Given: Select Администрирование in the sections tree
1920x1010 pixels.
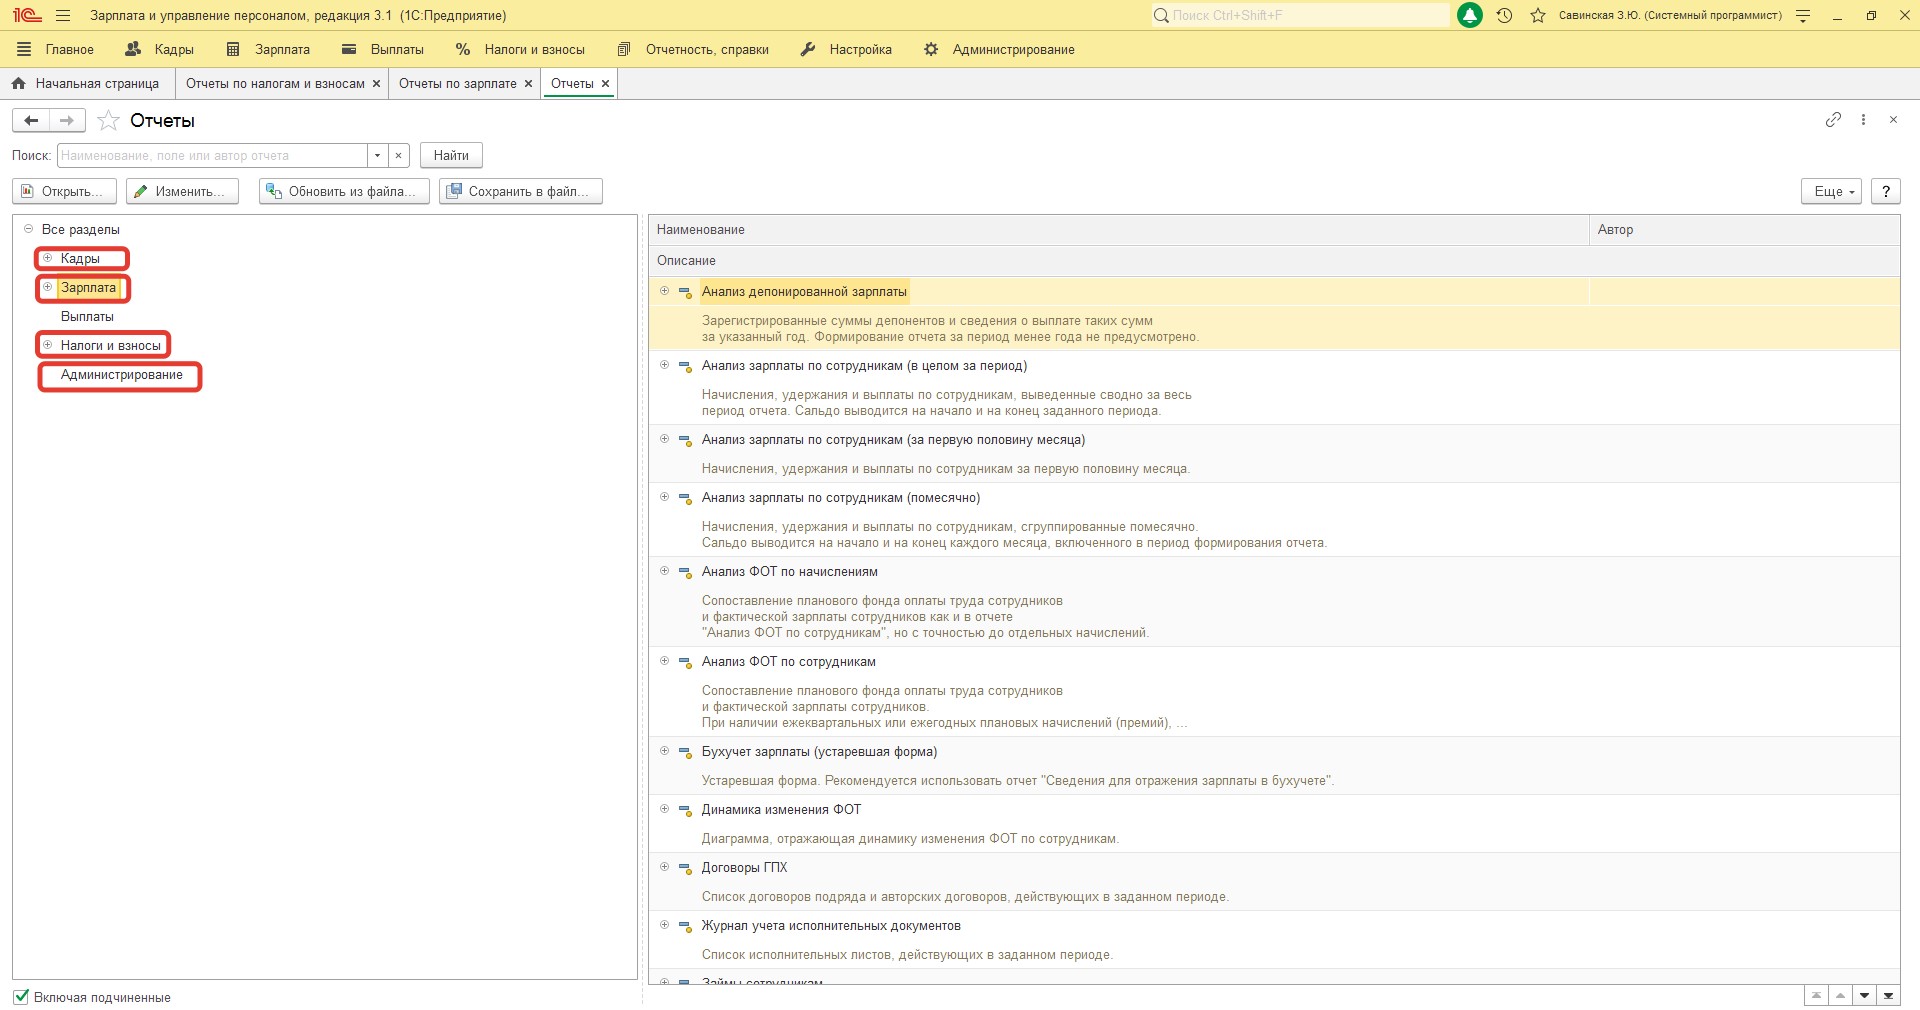Looking at the screenshot, I should 122,375.
